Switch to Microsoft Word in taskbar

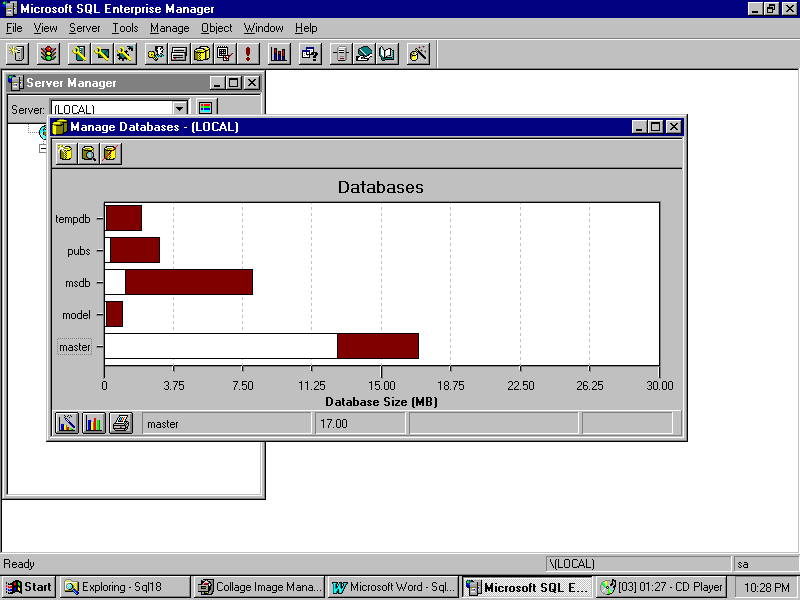click(393, 588)
